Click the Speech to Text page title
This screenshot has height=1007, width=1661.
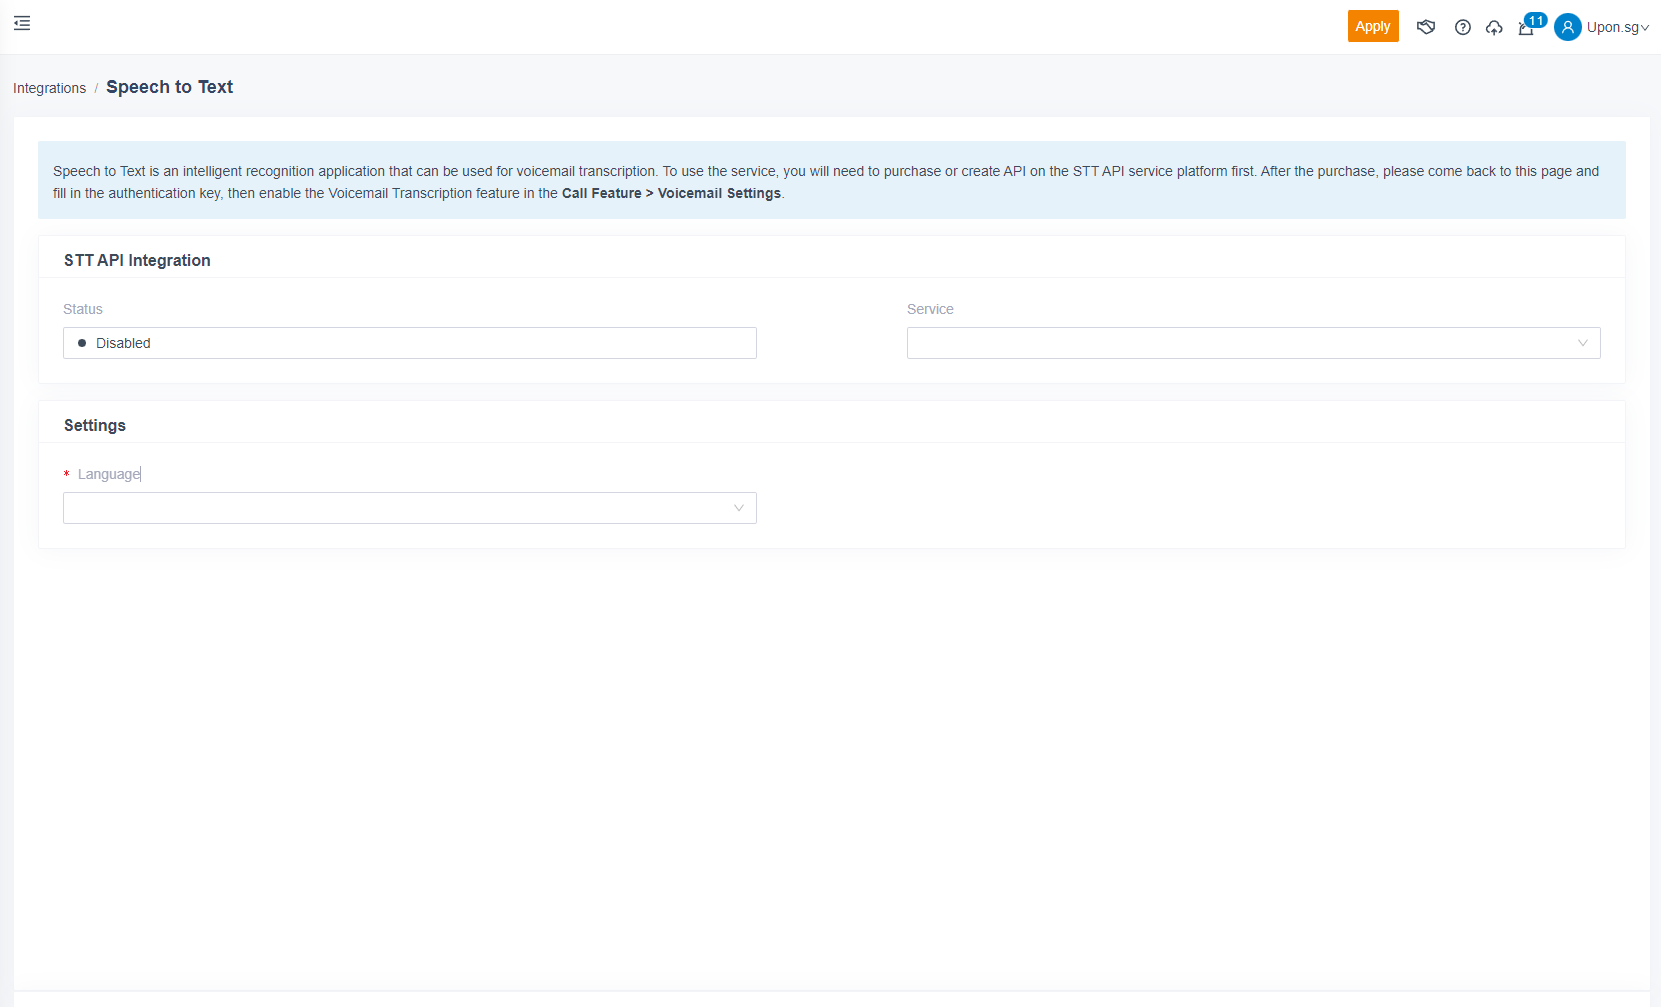click(169, 87)
